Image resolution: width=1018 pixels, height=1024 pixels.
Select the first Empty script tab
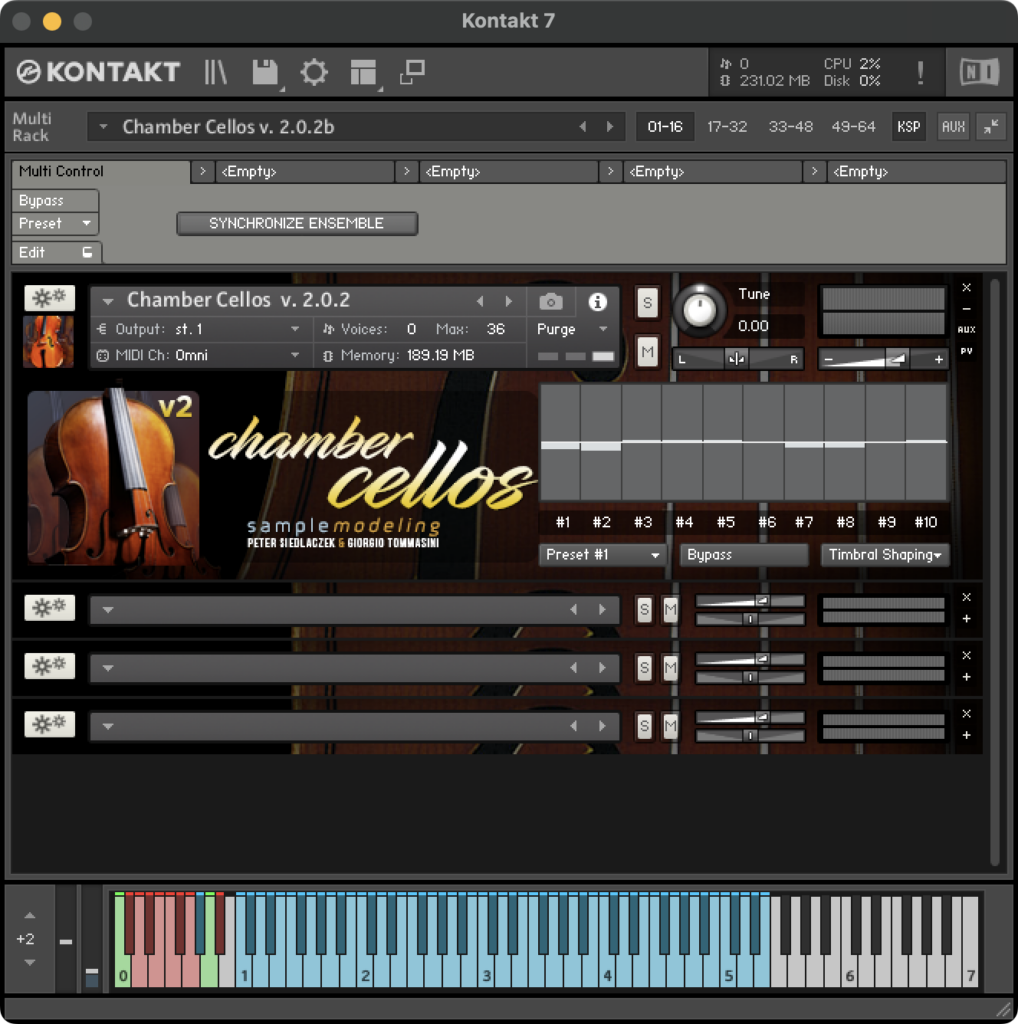(x=304, y=171)
